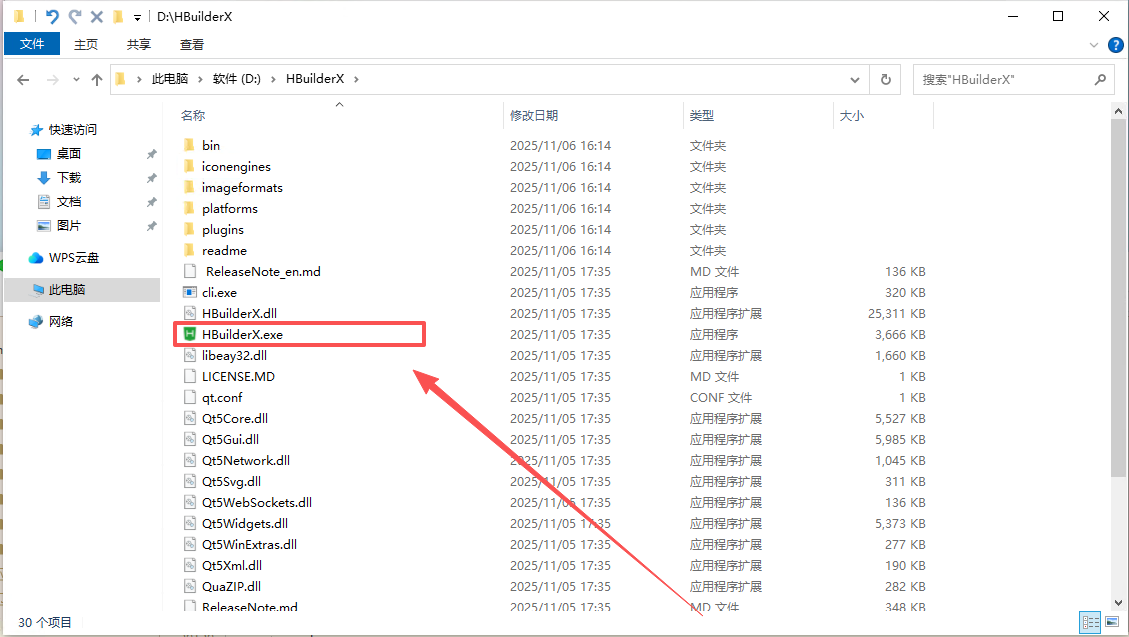The height and width of the screenshot is (637, 1129).
Task: Open the 文件 menu tab
Action: click(x=32, y=44)
